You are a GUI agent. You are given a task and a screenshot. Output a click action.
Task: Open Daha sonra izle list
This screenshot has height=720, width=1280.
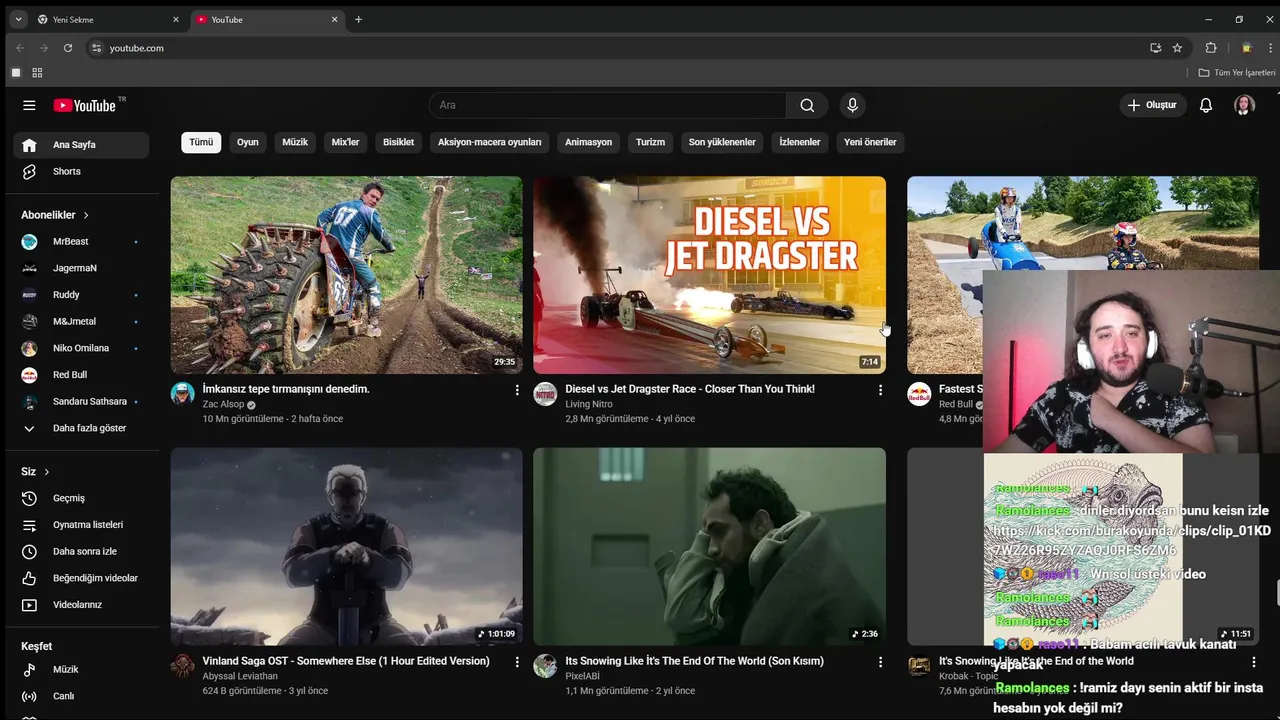pyautogui.click(x=81, y=551)
